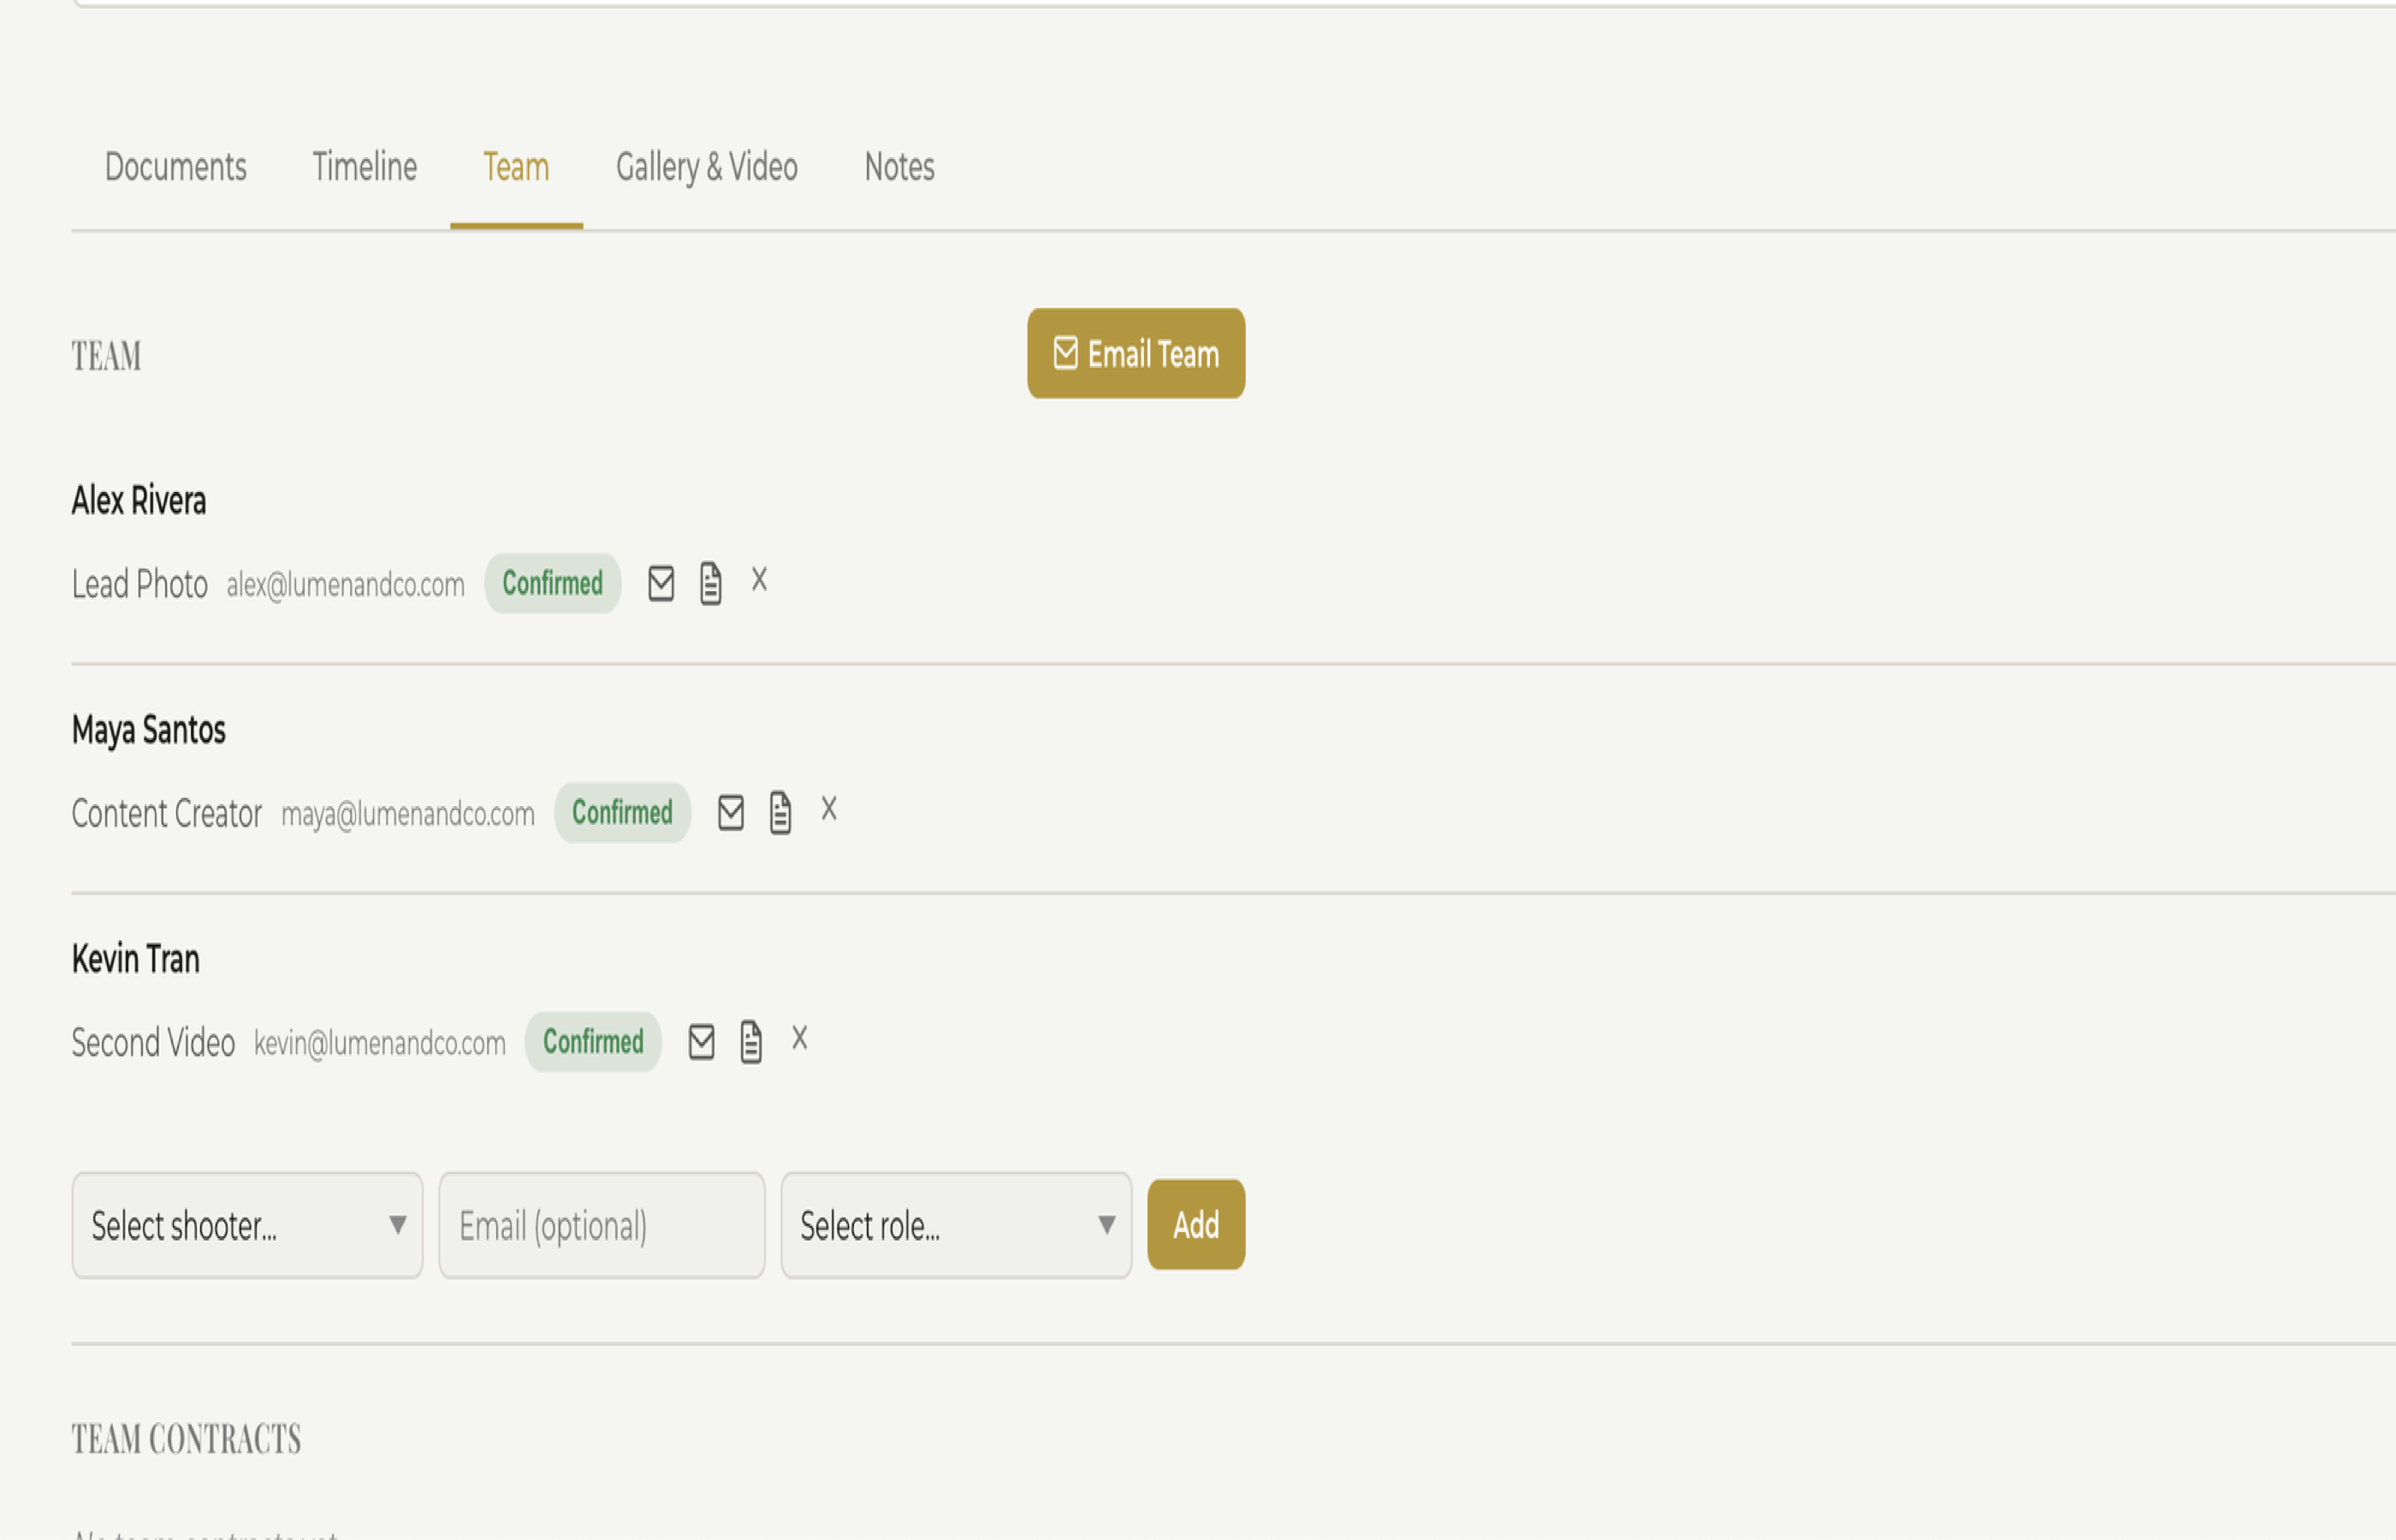Switch to the Documents tab
Image resolution: width=2396 pixels, height=1540 pixels.
[176, 167]
